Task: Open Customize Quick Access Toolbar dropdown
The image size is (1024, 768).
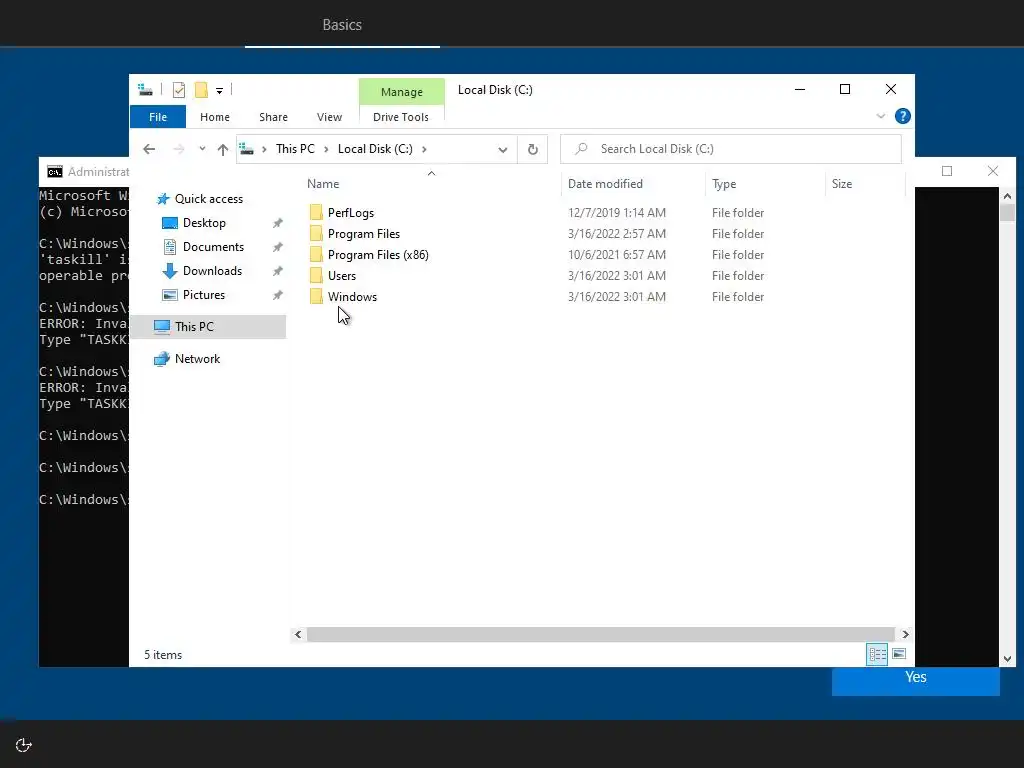Action: [219, 91]
